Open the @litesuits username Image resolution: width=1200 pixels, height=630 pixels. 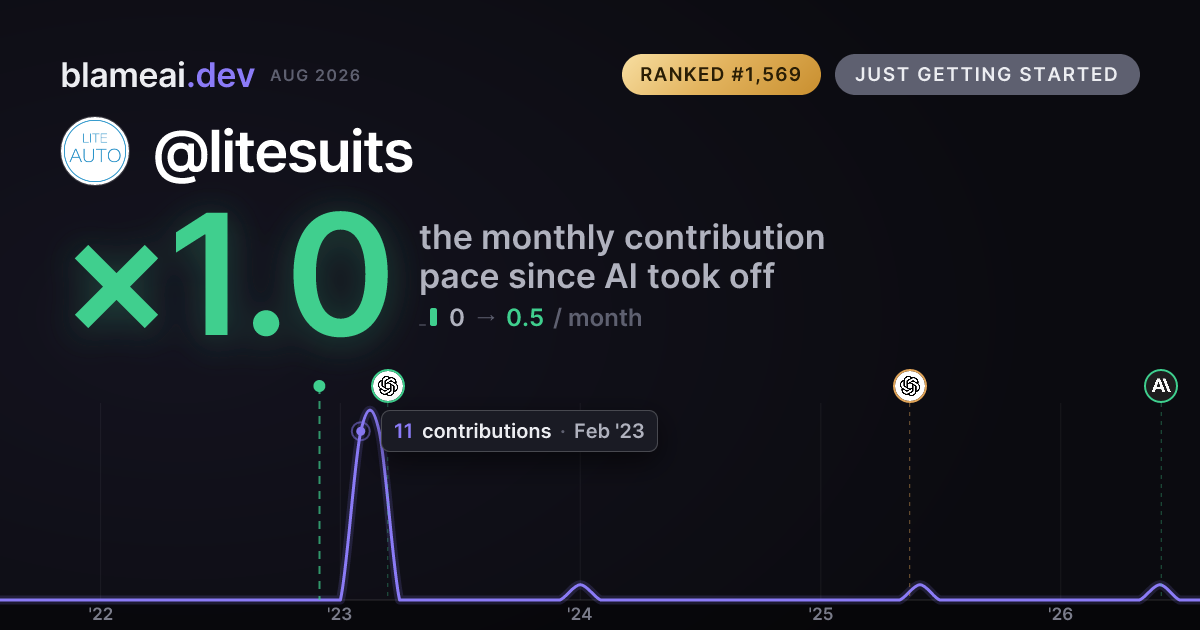point(283,152)
